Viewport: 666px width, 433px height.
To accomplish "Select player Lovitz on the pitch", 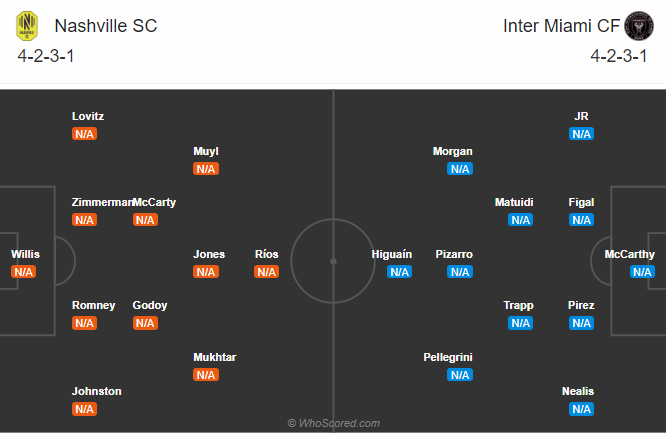I will click(88, 116).
